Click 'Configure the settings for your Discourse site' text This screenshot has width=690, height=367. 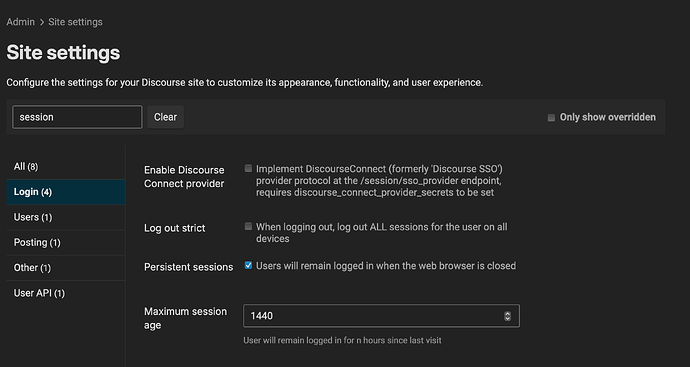coord(245,83)
